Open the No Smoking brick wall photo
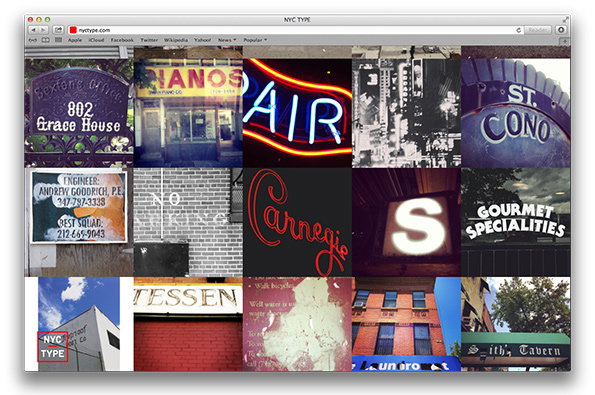Screen dimensions: 595x395 pyautogui.click(x=188, y=222)
